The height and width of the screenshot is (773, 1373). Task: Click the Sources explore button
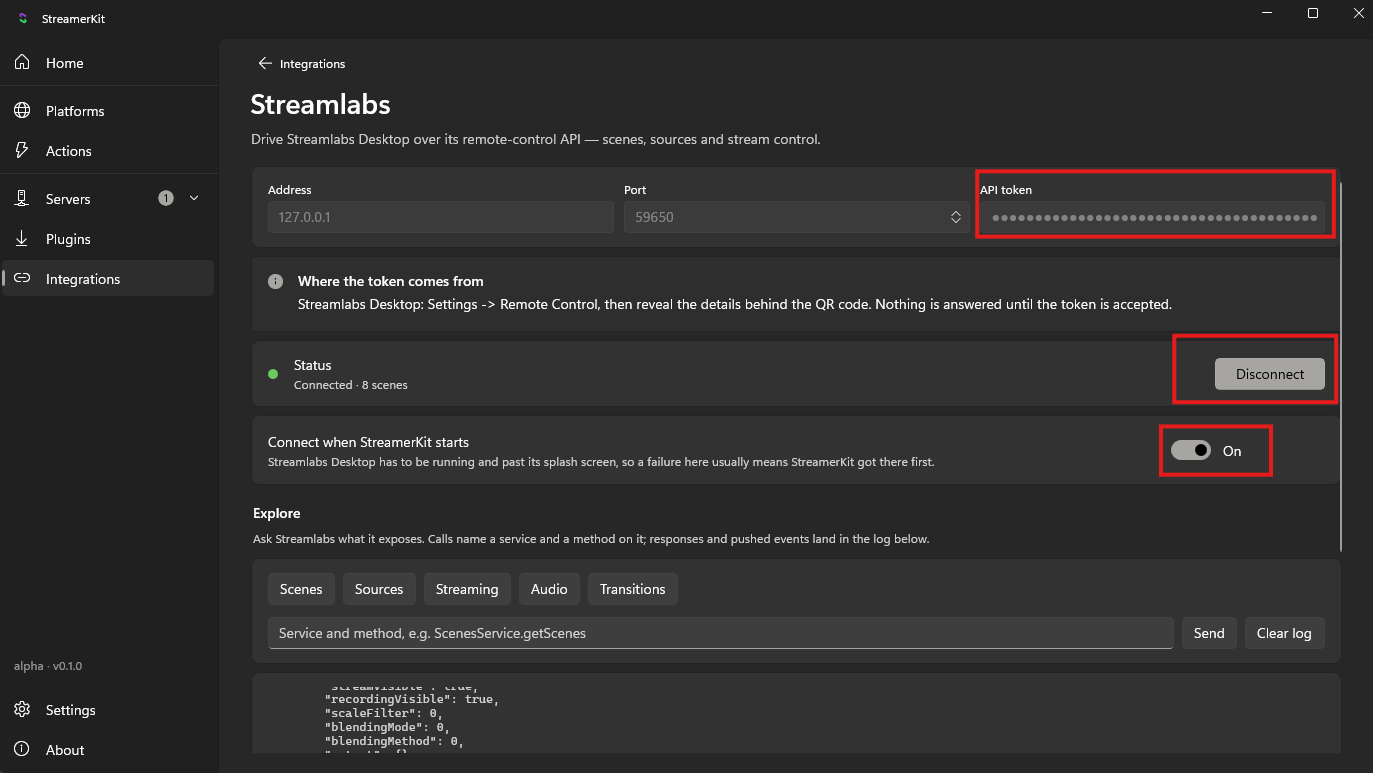[379, 589]
